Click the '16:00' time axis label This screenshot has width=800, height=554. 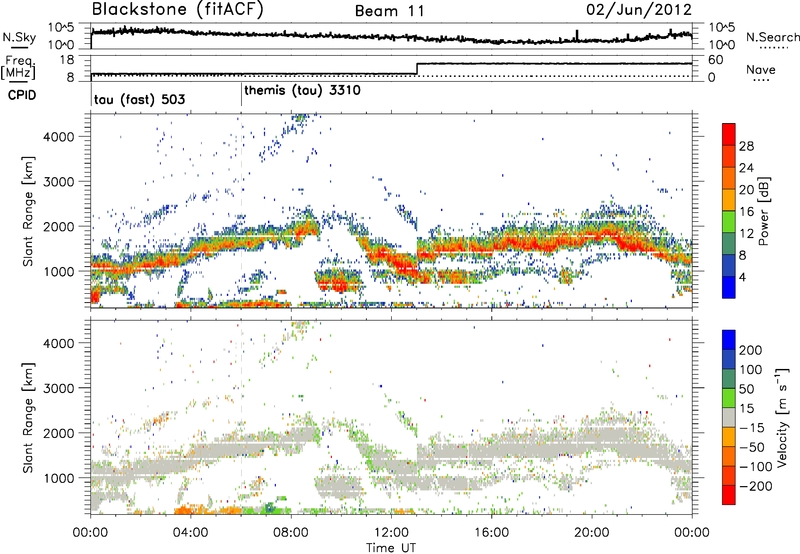click(x=491, y=533)
